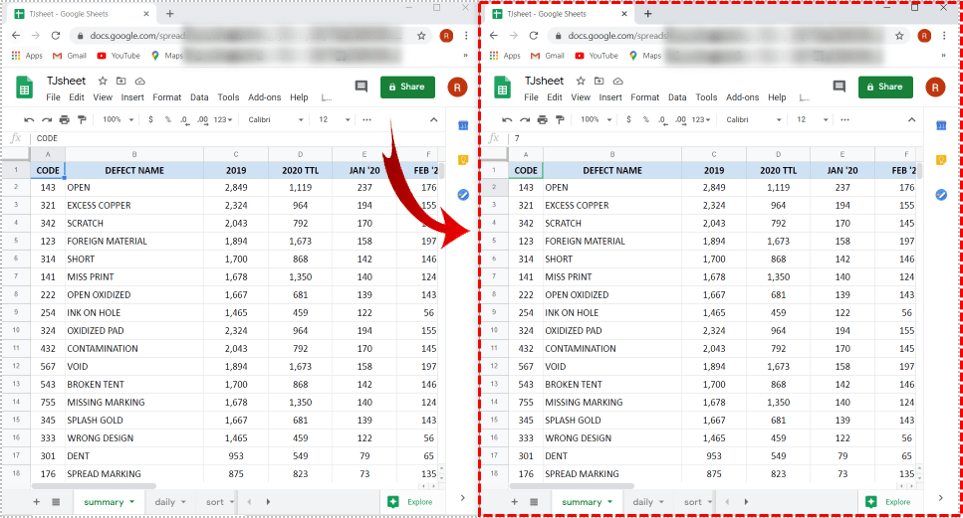Click the green Share button in right window
The height and width of the screenshot is (518, 963).
click(885, 87)
